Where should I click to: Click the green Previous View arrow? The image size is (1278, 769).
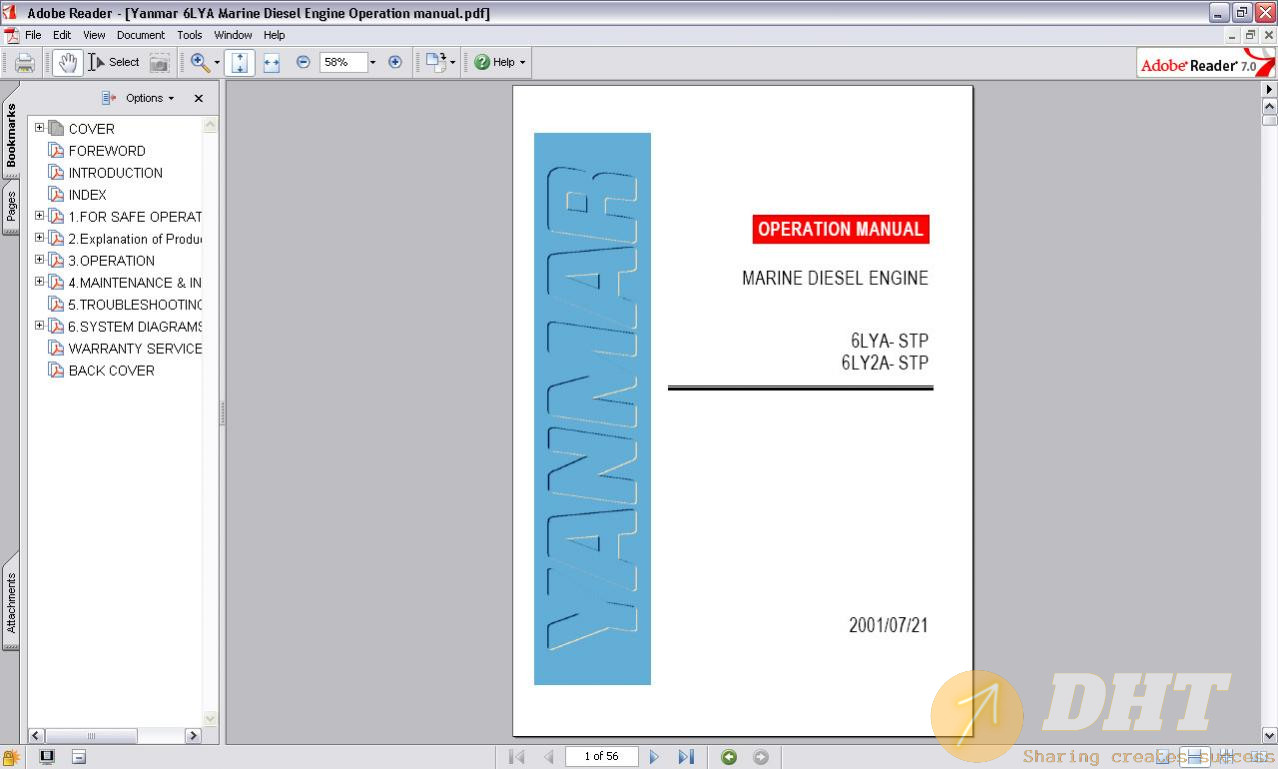coord(729,757)
